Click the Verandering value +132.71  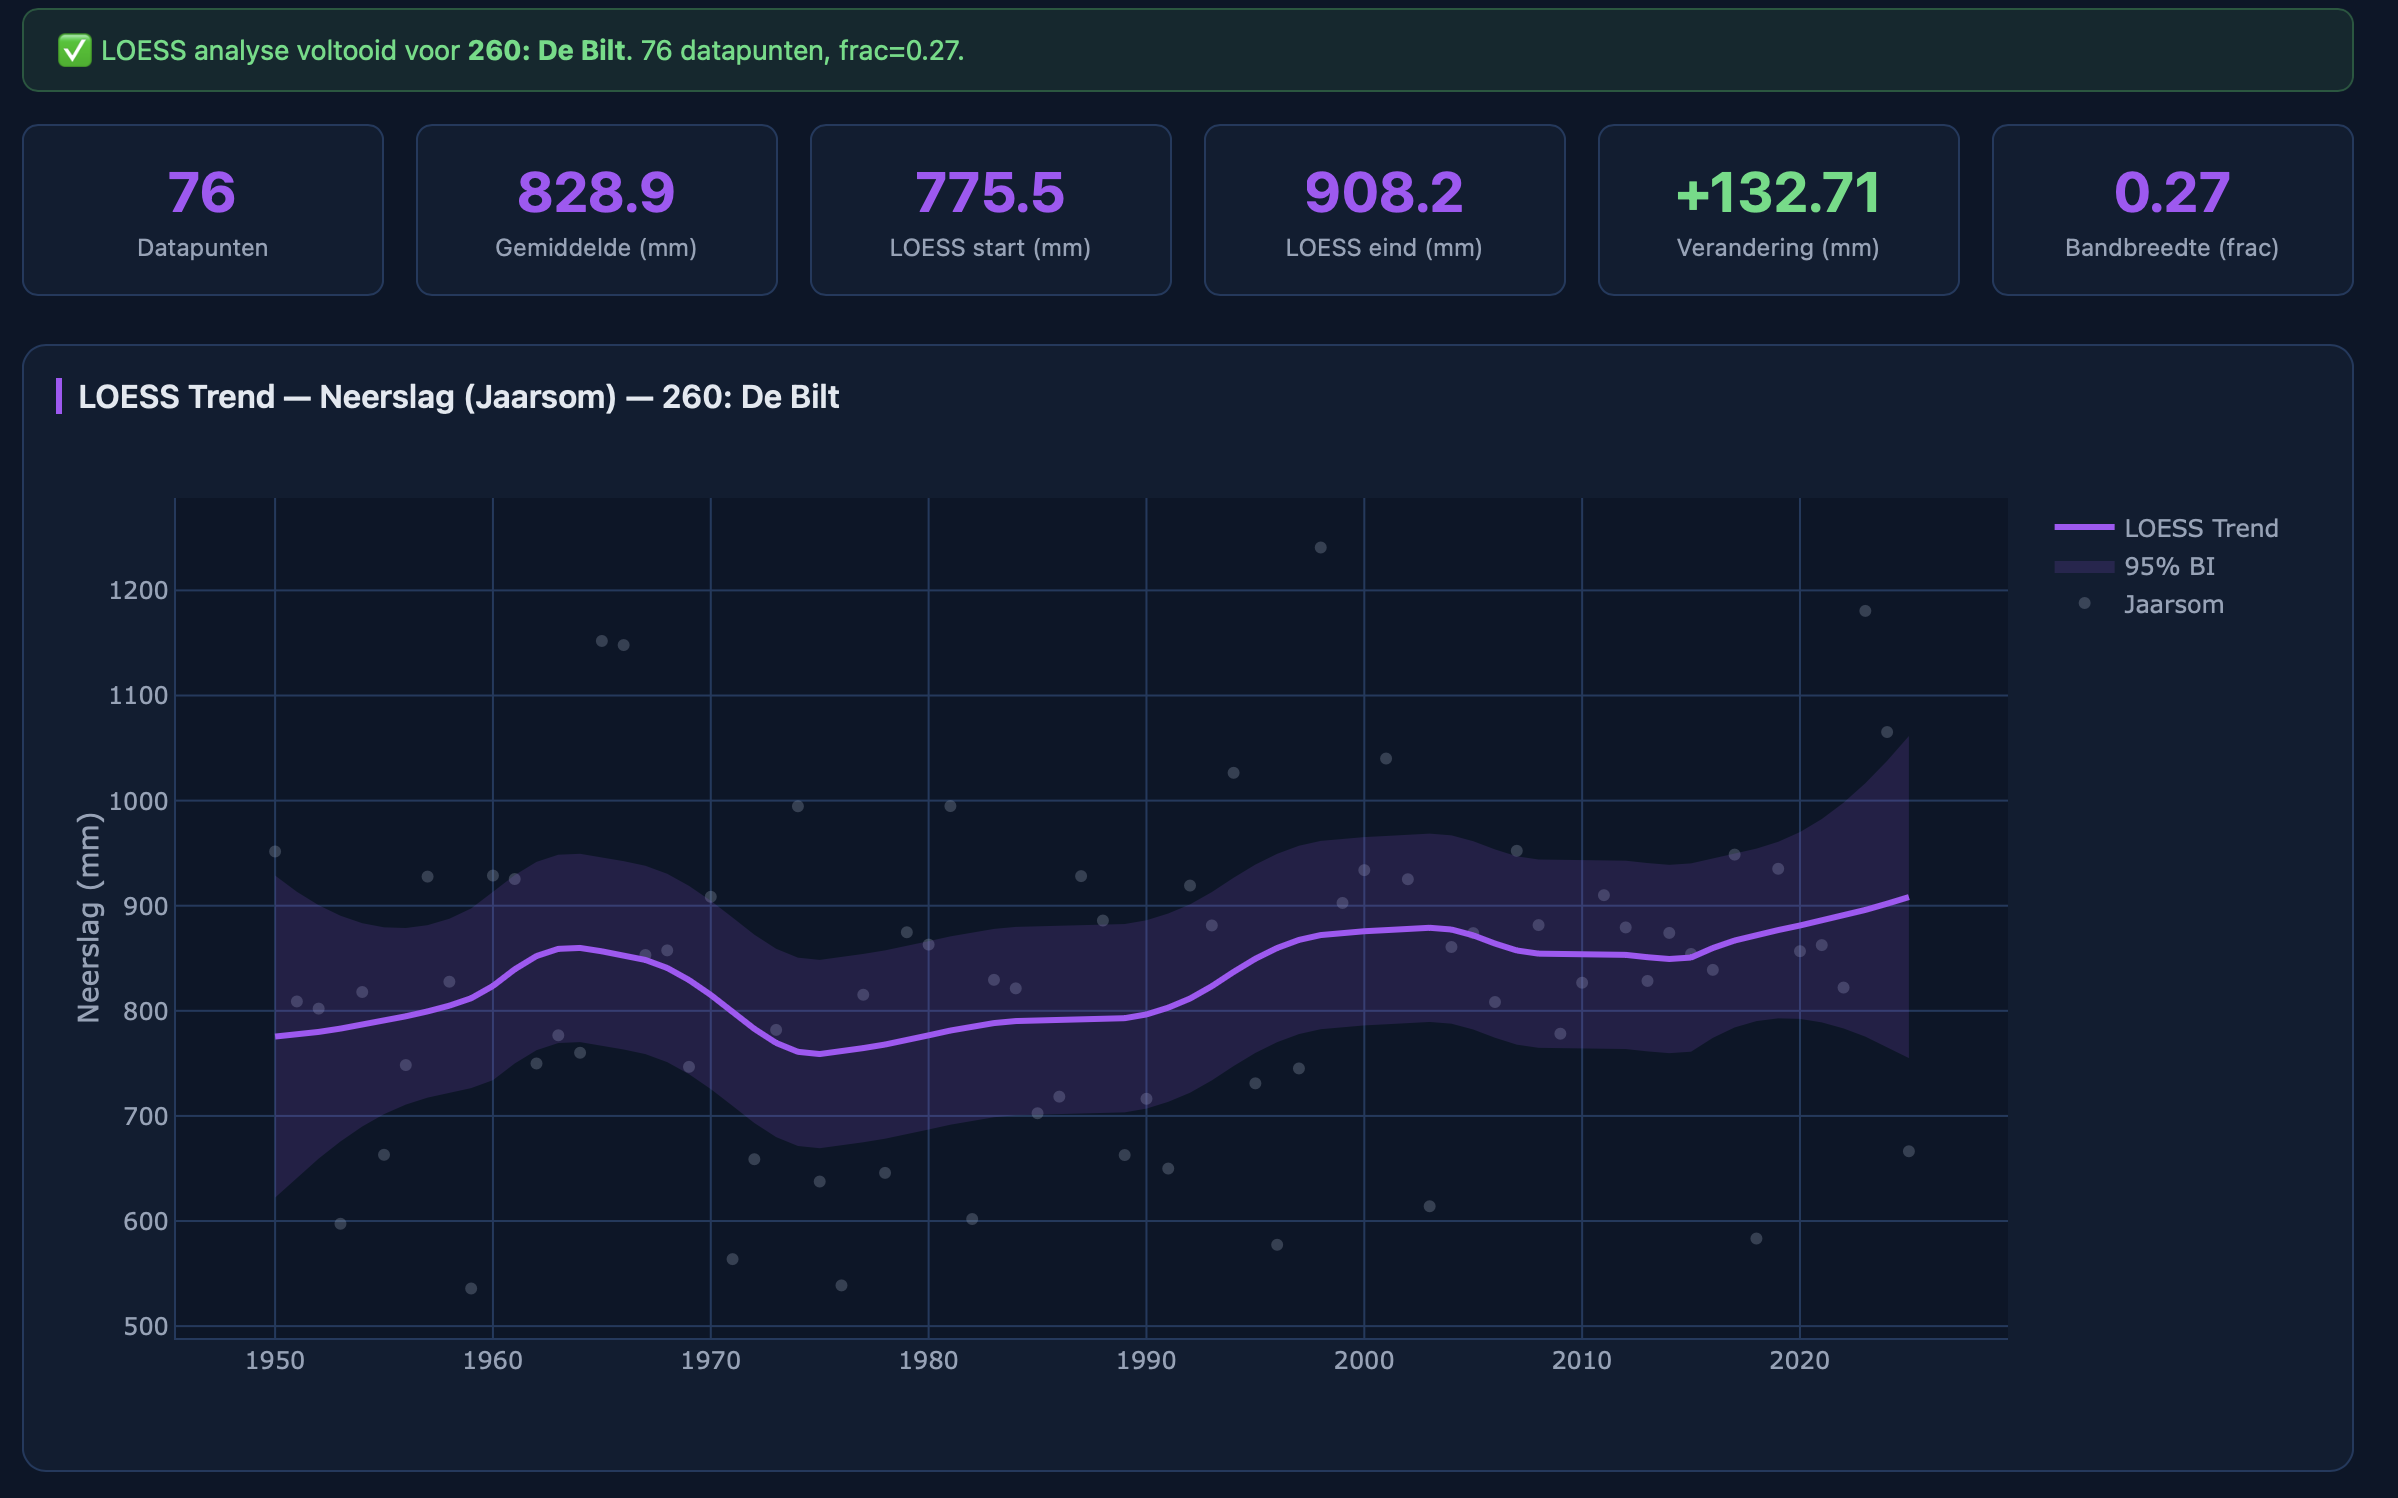point(1777,192)
